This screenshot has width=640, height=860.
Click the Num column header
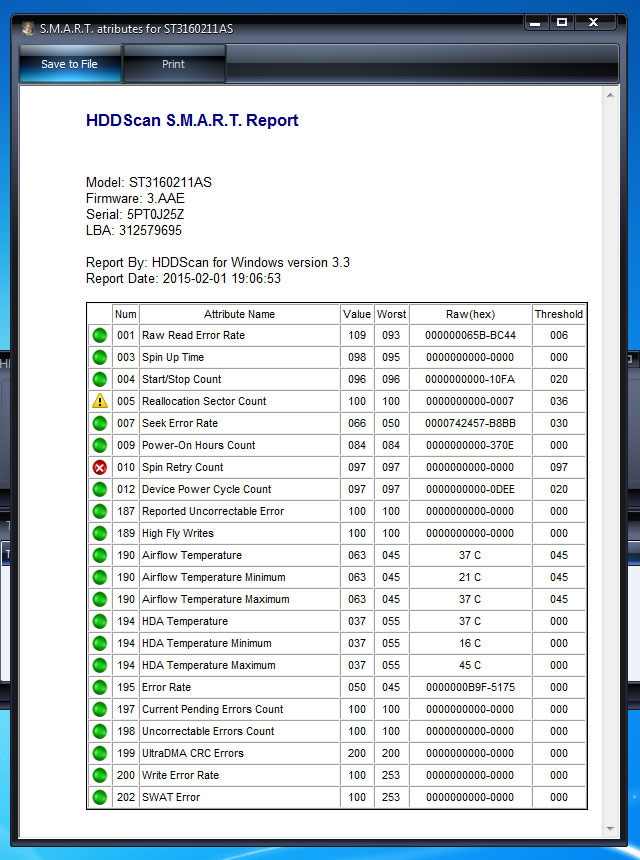(126, 314)
